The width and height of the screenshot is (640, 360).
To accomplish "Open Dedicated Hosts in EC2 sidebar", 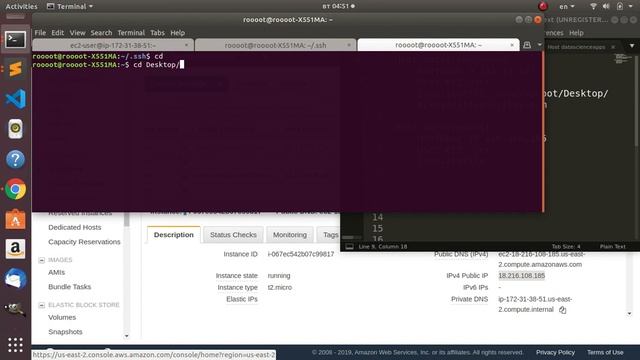I will (x=75, y=227).
